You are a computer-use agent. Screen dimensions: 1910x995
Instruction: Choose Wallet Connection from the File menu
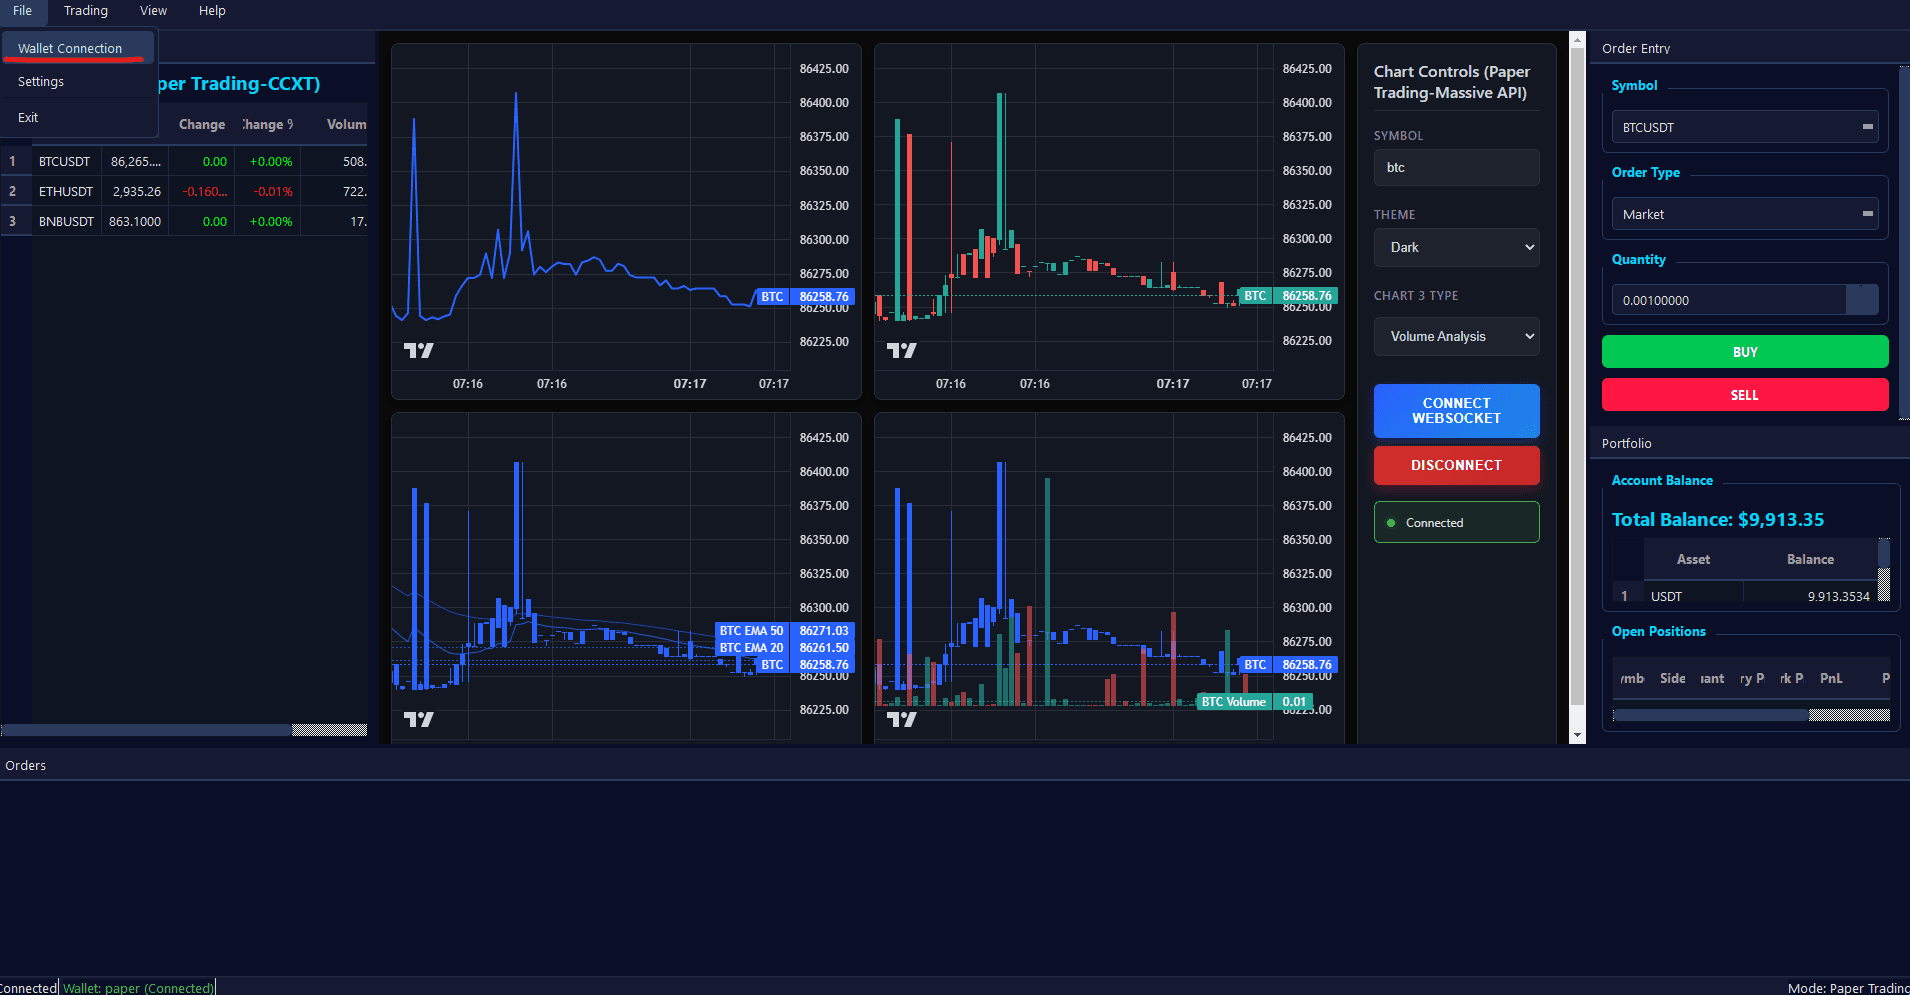(x=70, y=48)
